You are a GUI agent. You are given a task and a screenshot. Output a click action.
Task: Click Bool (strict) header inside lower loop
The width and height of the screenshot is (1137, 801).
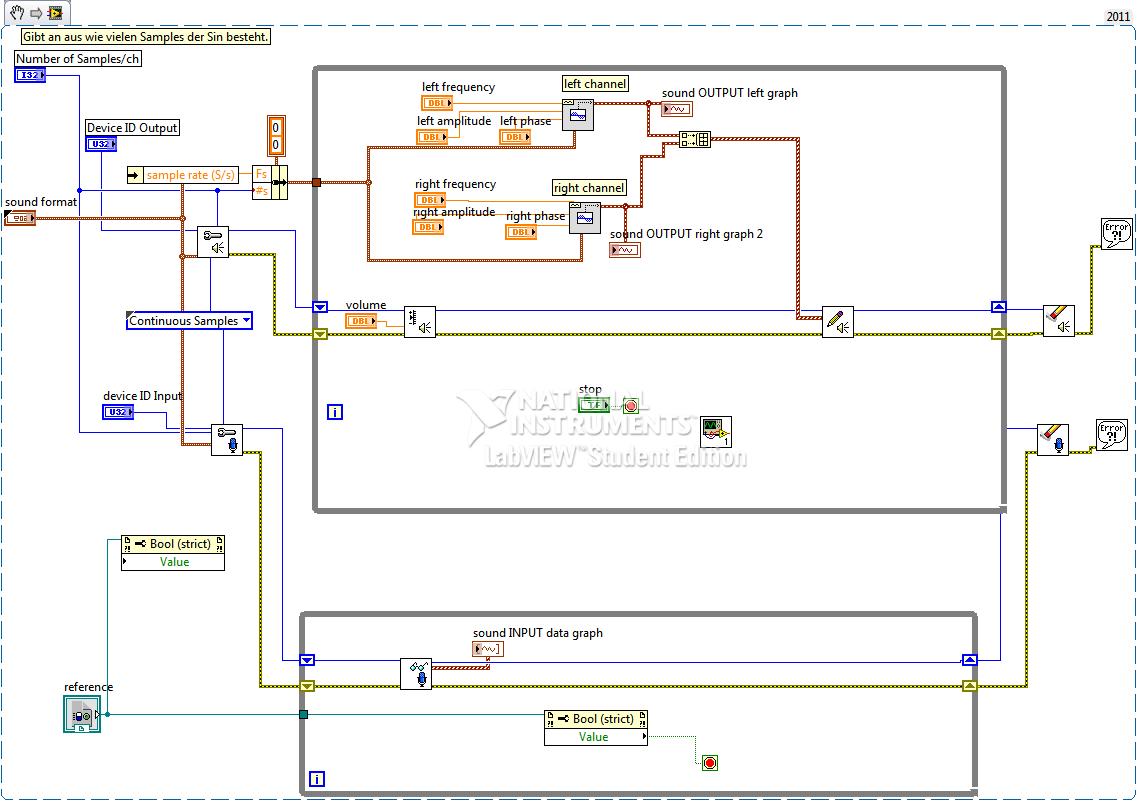tap(596, 718)
